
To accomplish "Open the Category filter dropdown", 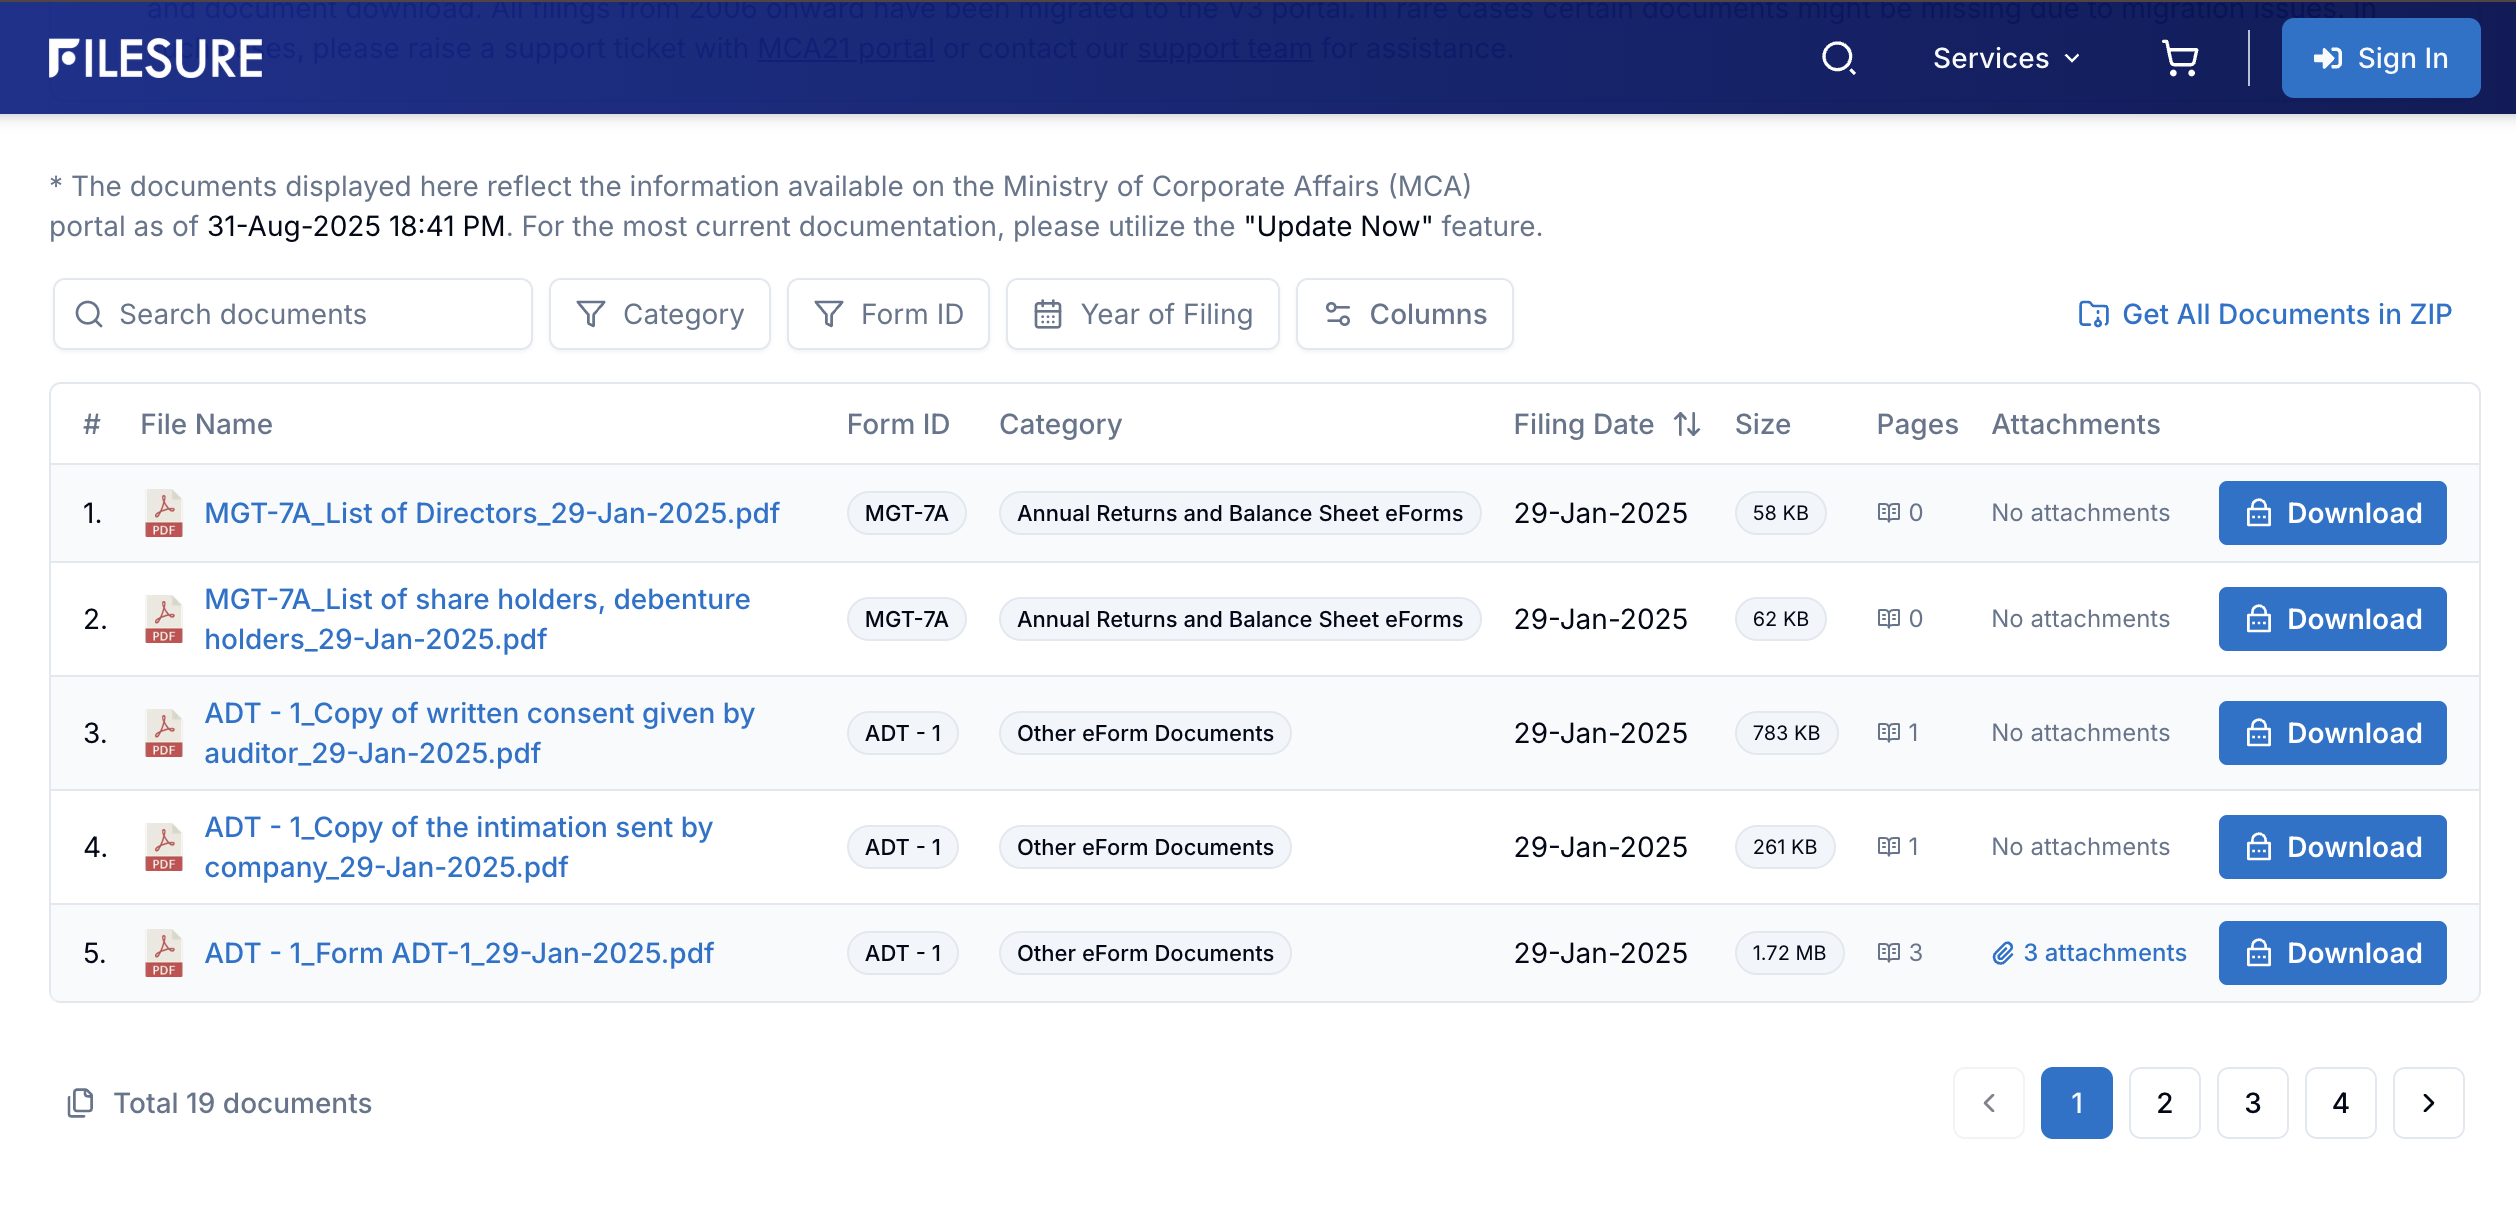I will [x=660, y=314].
